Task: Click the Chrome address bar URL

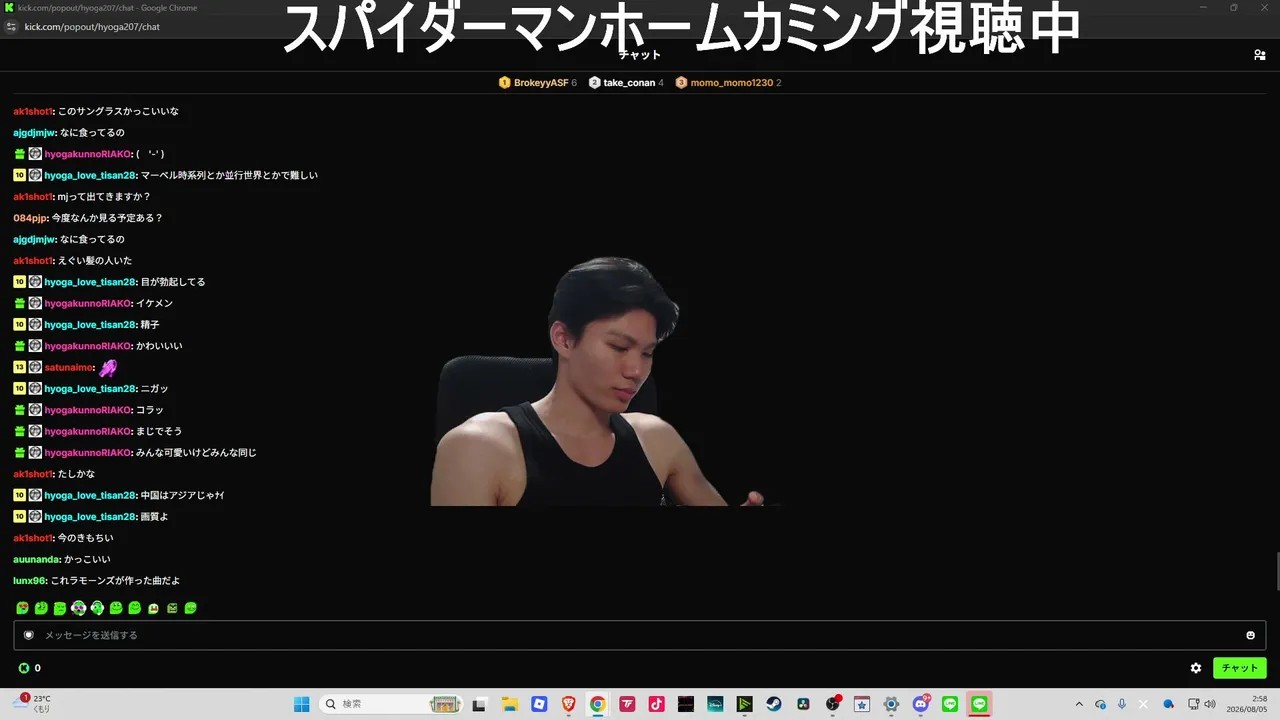Action: tap(92, 27)
